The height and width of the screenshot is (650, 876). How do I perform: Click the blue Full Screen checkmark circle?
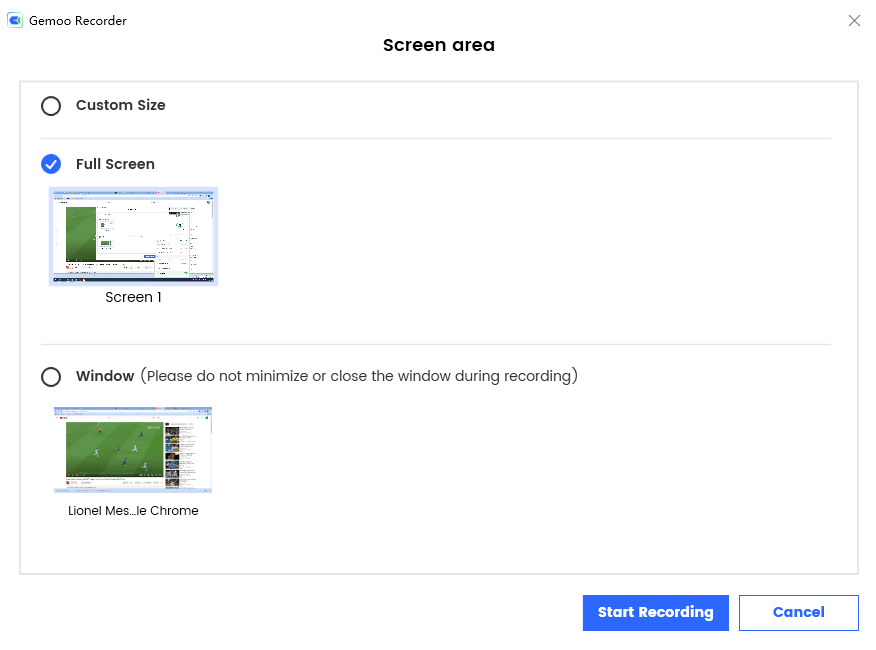[51, 164]
